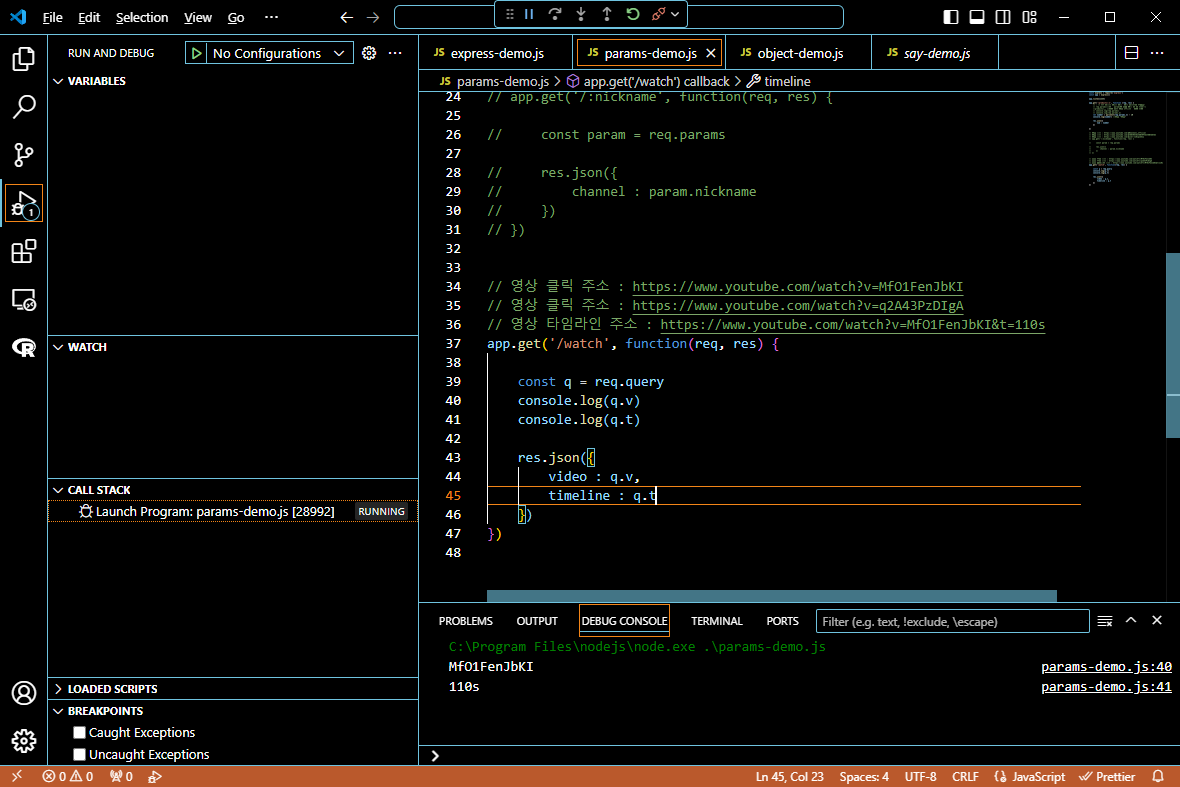Close the params-demo.js tab
The height and width of the screenshot is (787, 1180).
(x=710, y=53)
